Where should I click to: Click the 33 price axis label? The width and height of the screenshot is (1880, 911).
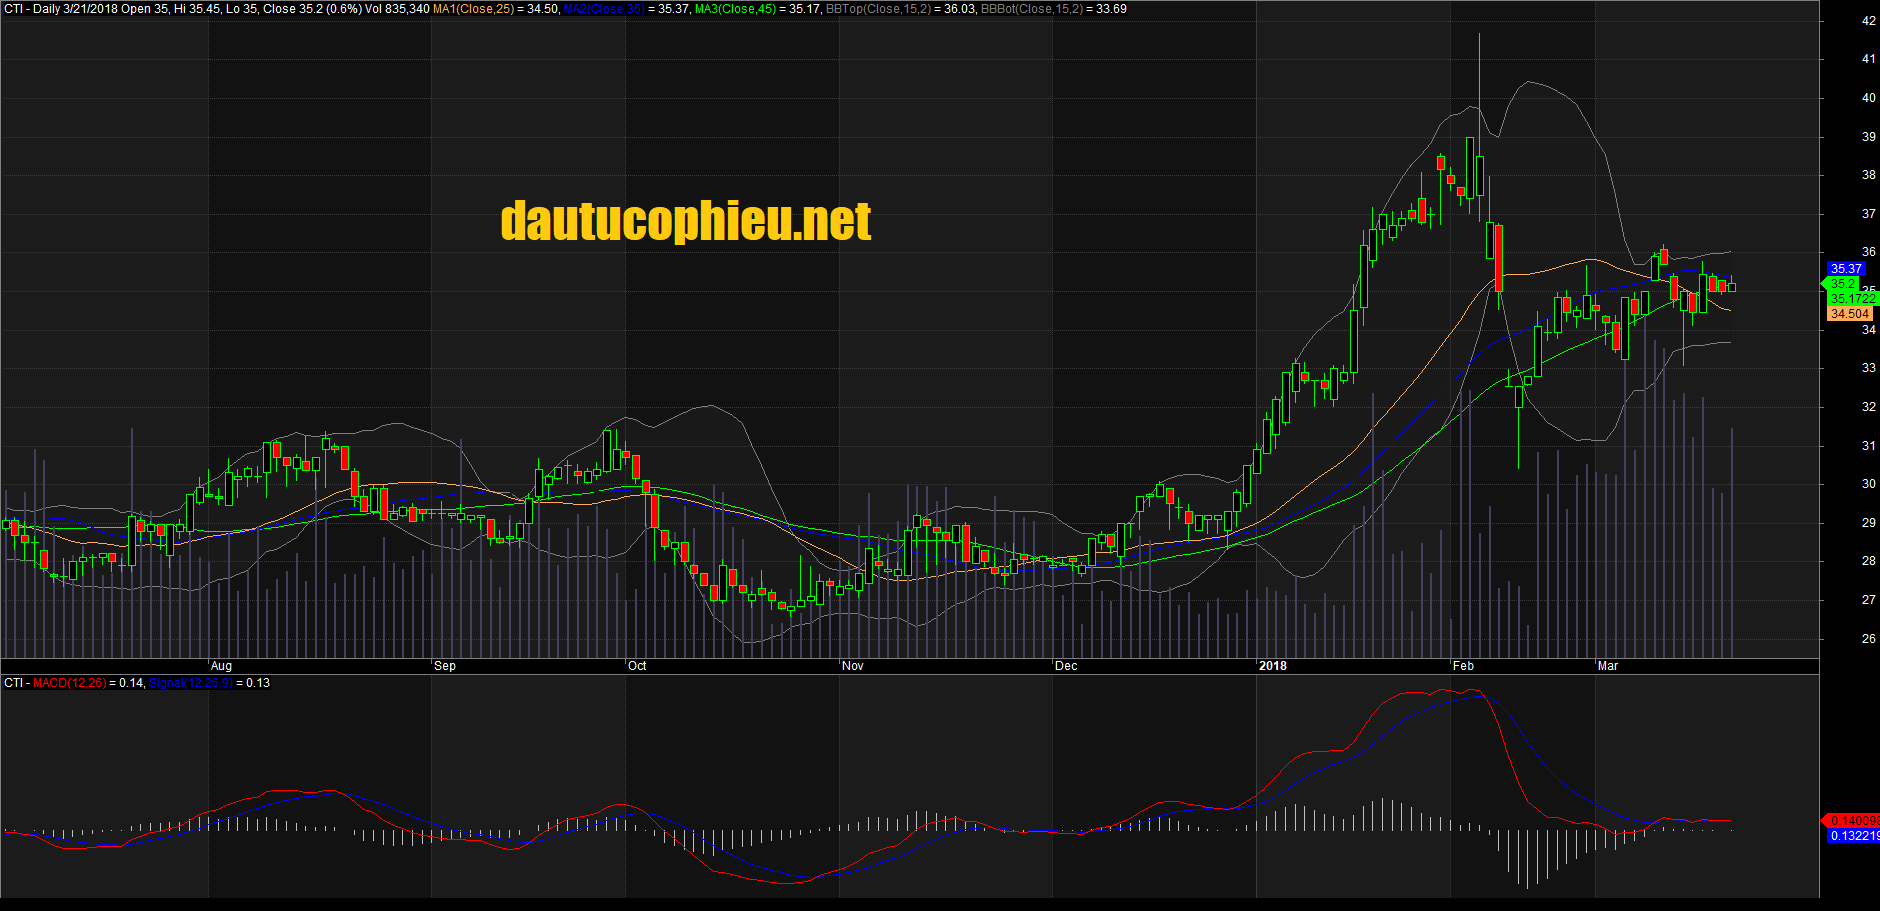pos(1868,368)
